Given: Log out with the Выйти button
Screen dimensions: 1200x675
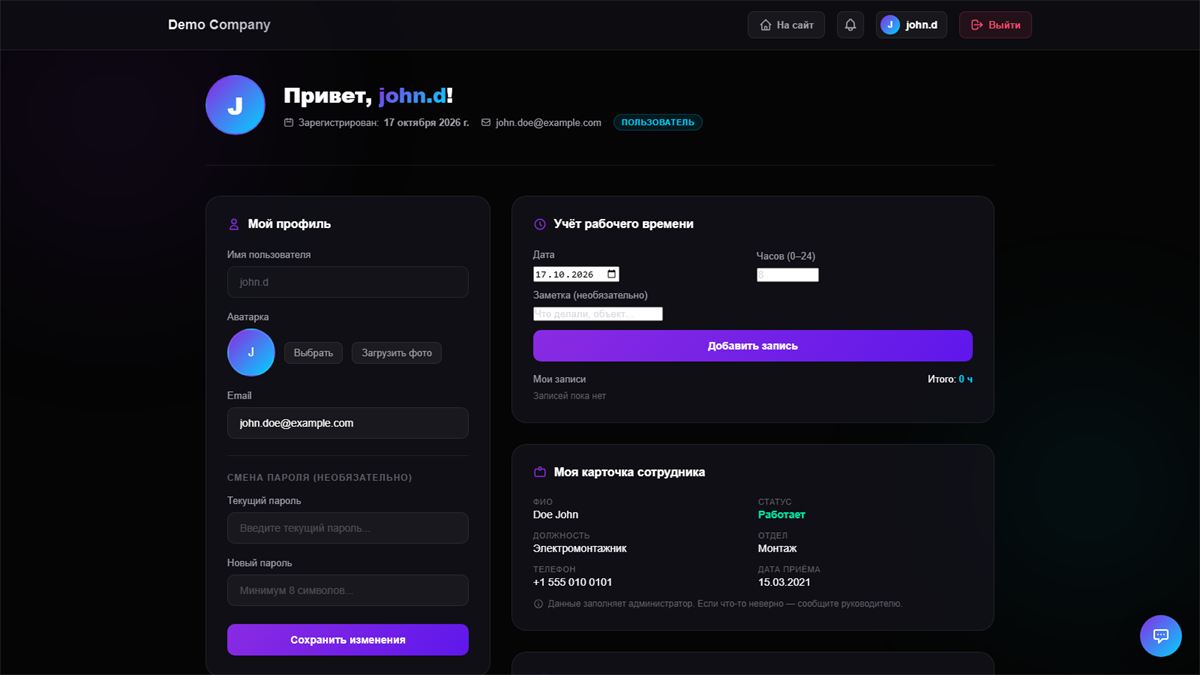Looking at the screenshot, I should tap(995, 25).
